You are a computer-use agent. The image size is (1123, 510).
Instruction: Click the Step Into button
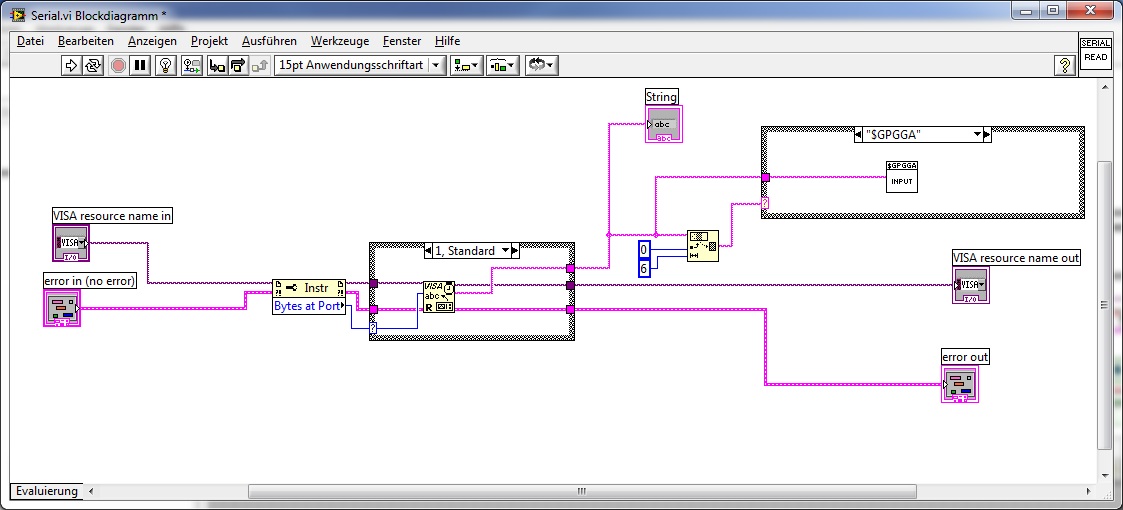click(217, 65)
